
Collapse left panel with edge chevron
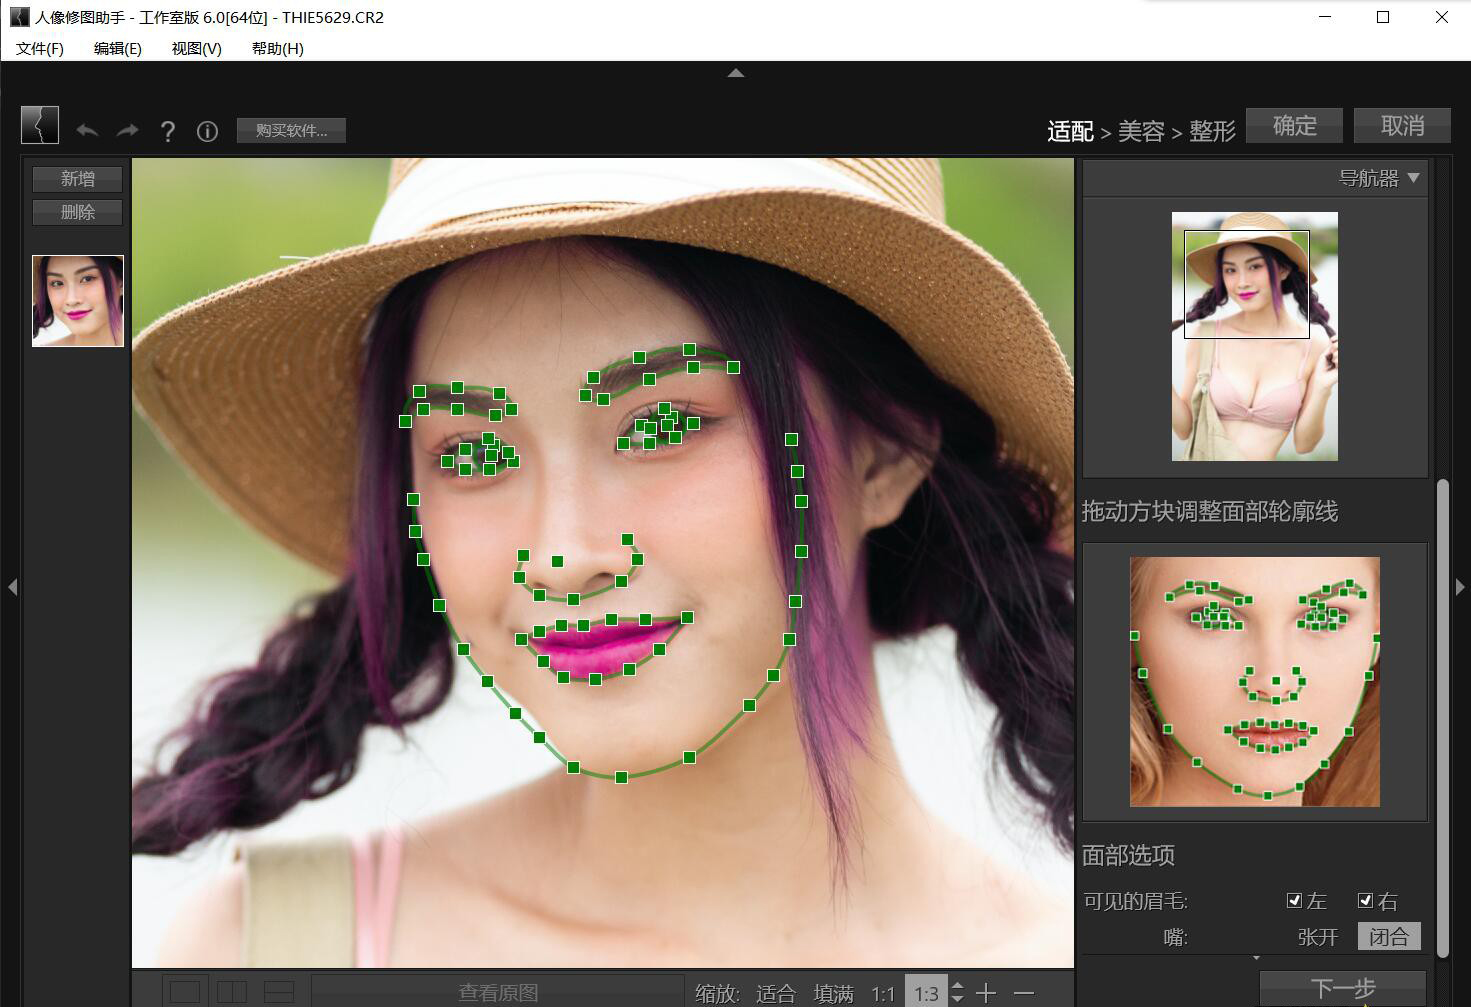[13, 588]
